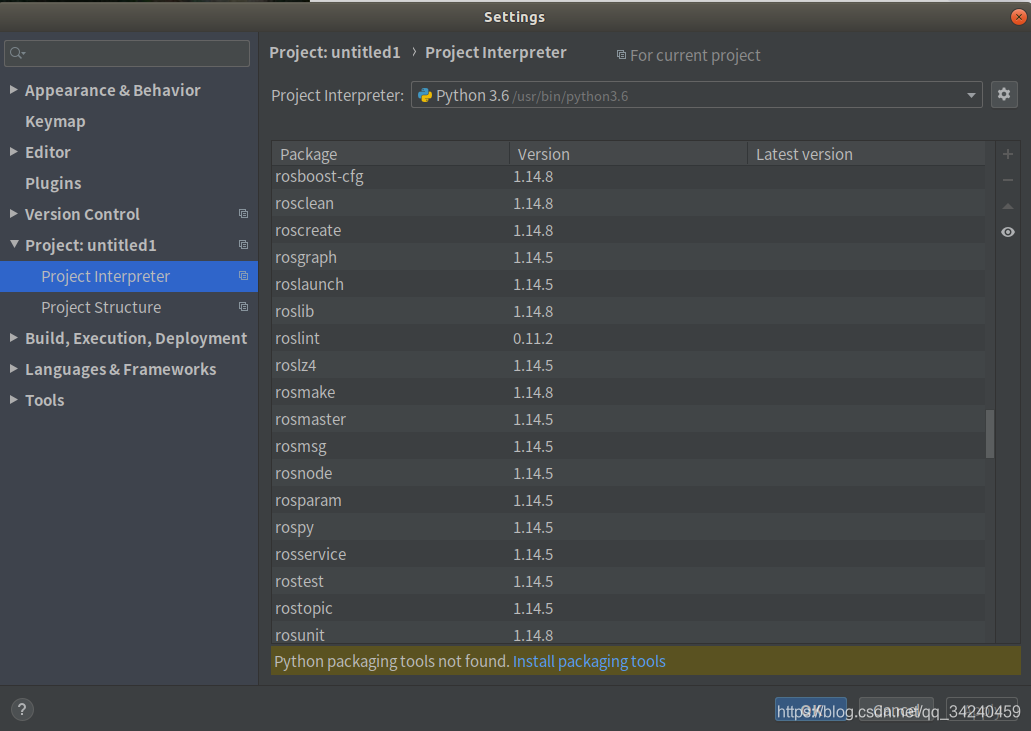
Task: Expand the Tools section
Action: coord(13,400)
